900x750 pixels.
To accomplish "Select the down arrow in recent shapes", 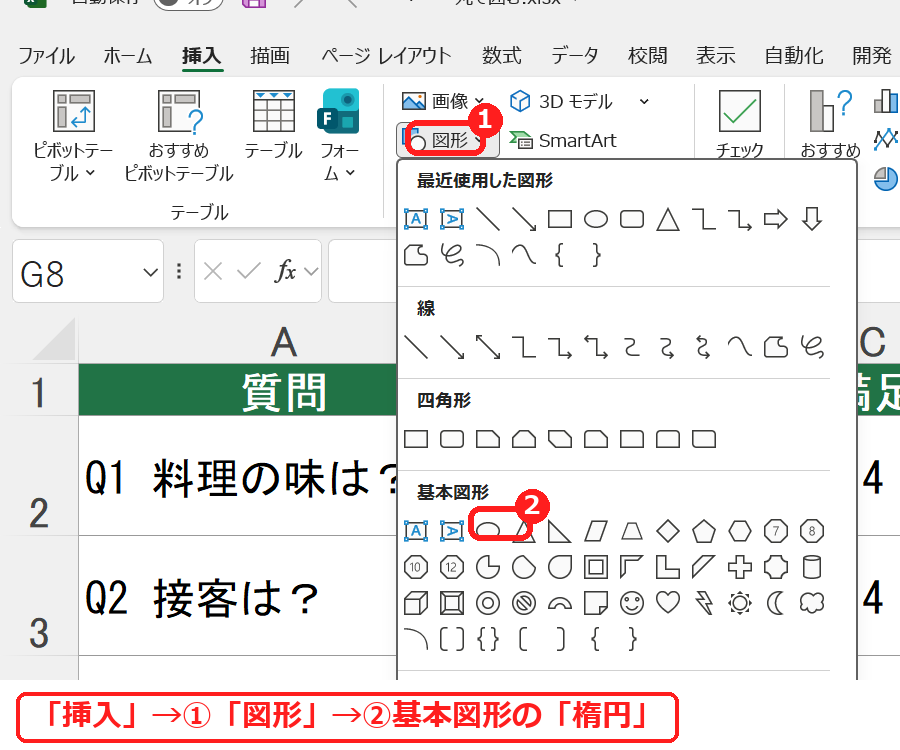I will pos(812,219).
